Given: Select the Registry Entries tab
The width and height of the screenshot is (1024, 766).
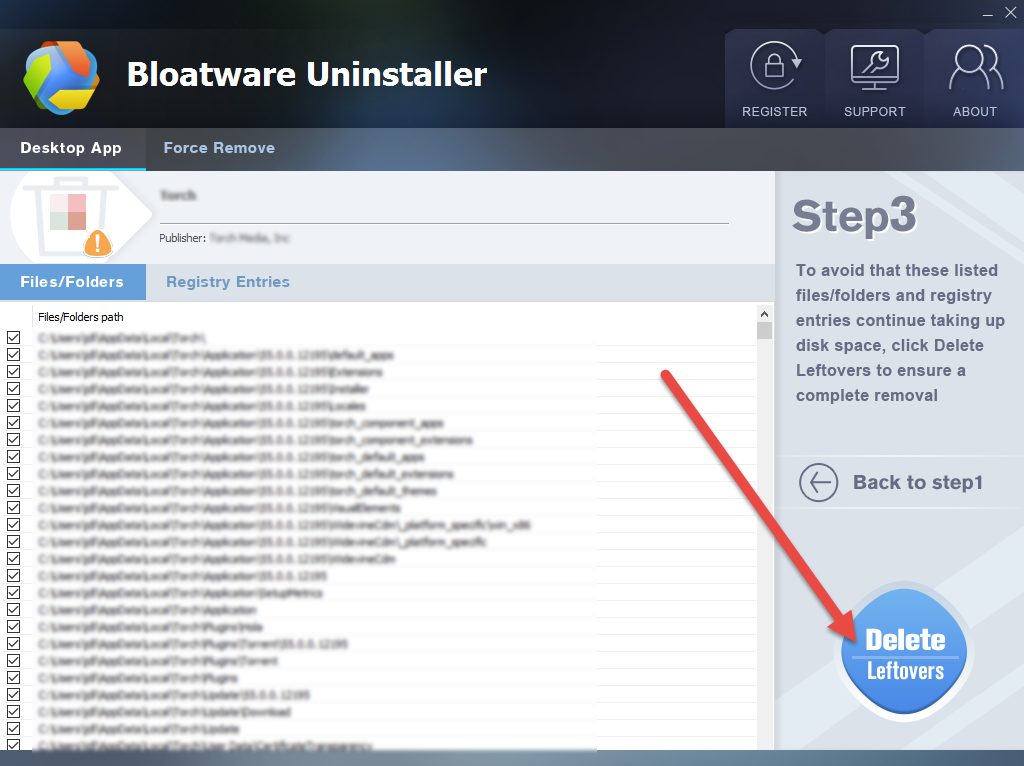Looking at the screenshot, I should pos(228,282).
